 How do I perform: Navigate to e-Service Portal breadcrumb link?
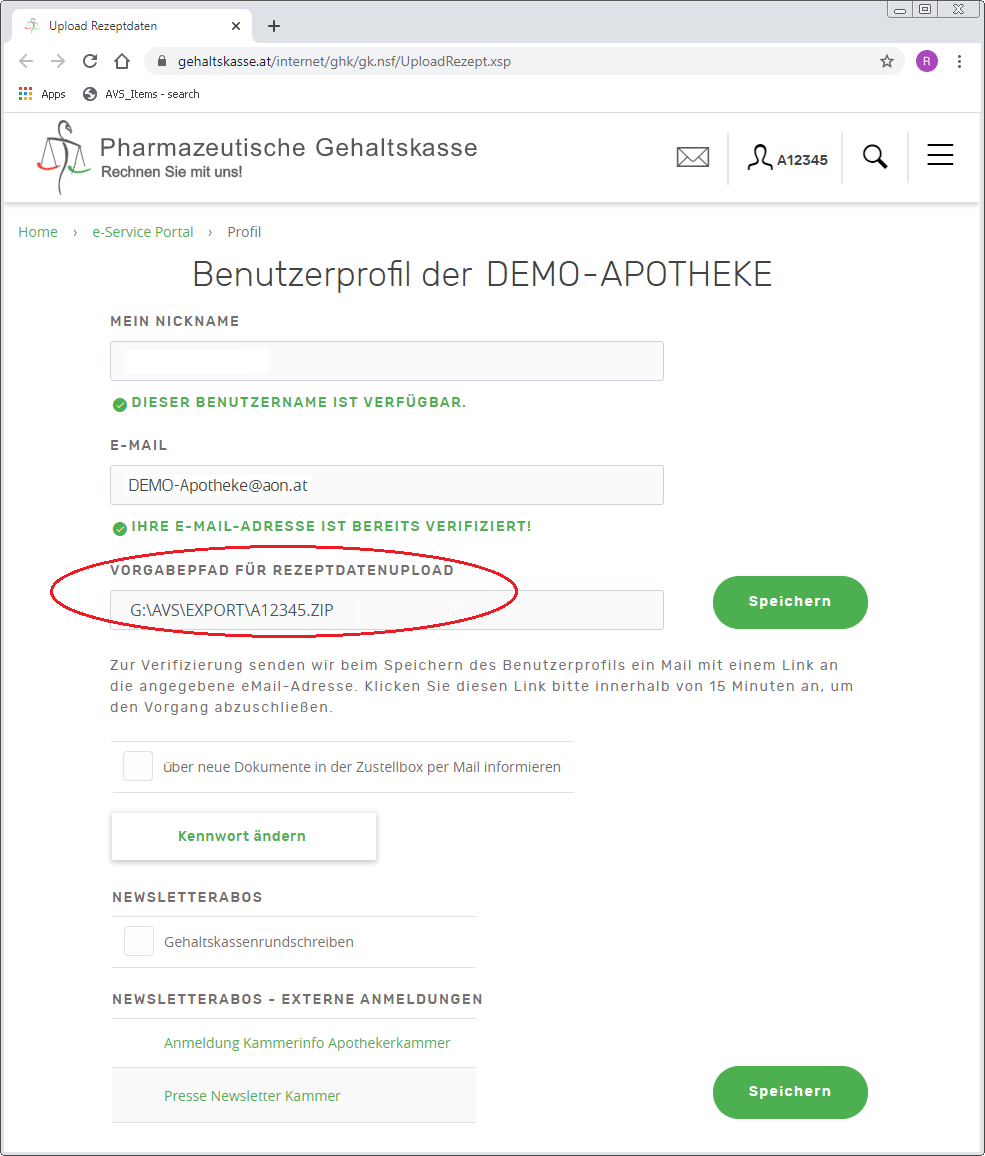[142, 231]
